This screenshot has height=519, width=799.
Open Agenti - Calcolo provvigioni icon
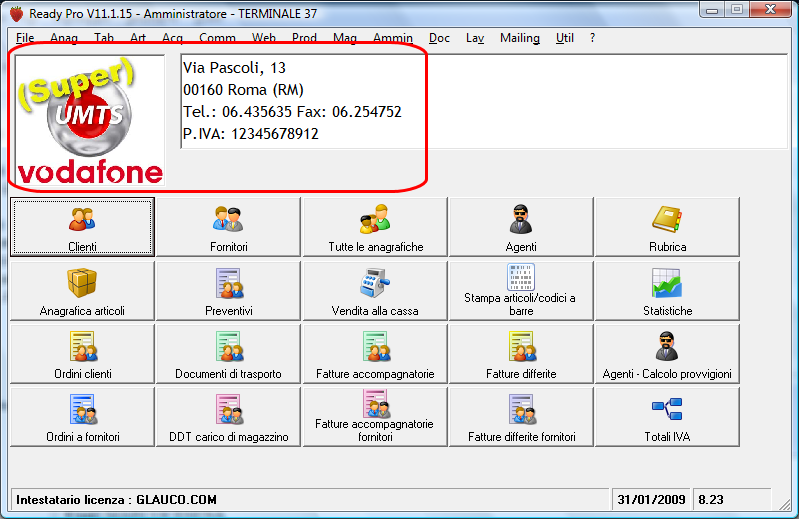tap(668, 354)
